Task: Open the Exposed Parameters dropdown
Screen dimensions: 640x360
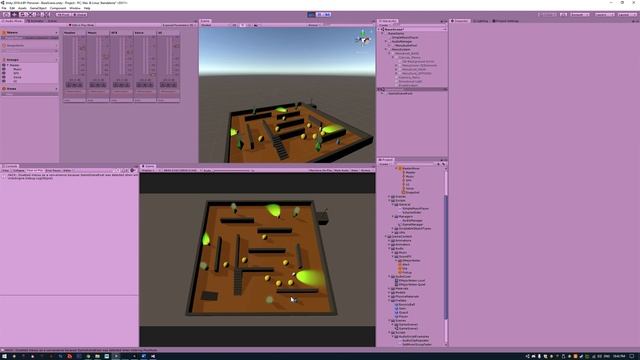Action: point(178,25)
